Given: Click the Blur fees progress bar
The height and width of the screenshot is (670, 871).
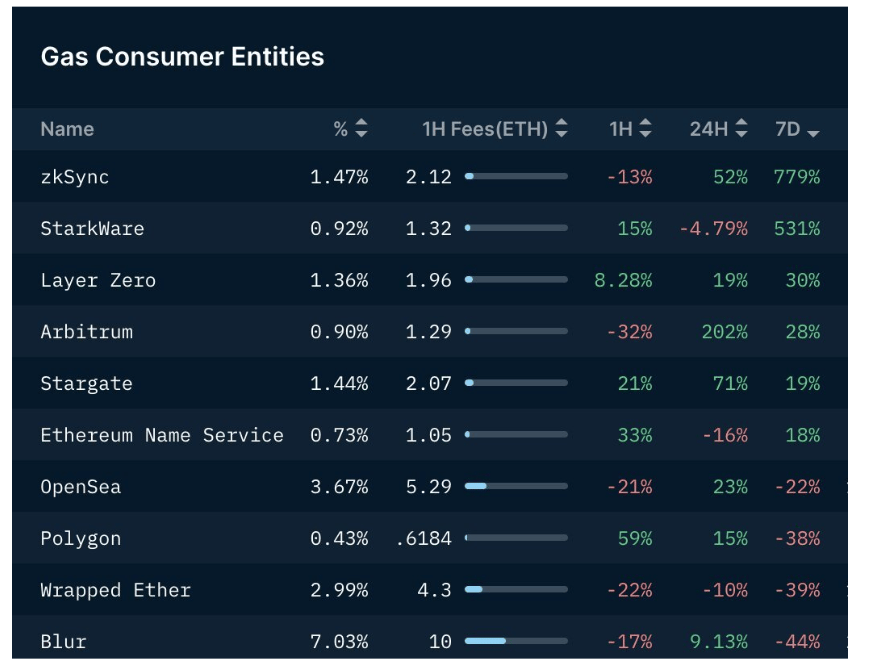Looking at the screenshot, I should pos(516,641).
